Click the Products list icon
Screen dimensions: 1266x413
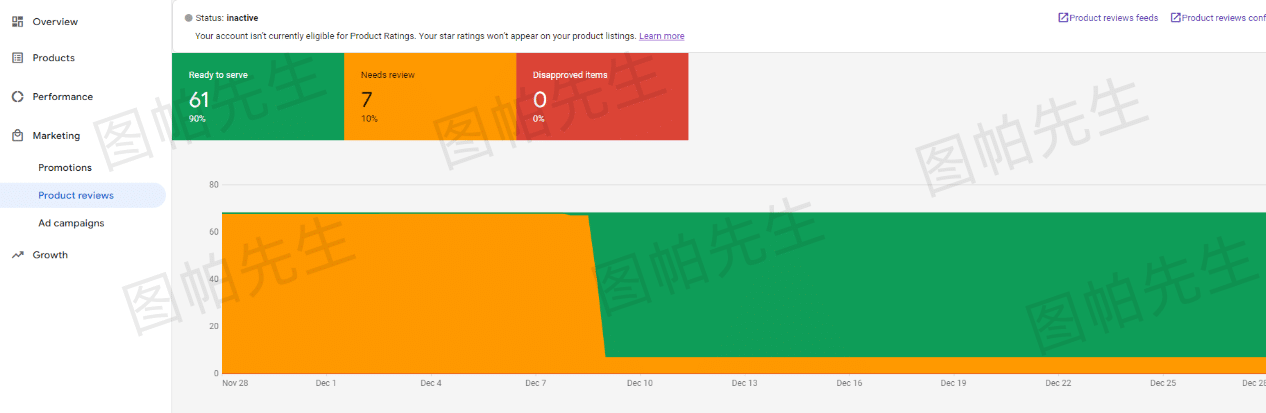coord(17,58)
